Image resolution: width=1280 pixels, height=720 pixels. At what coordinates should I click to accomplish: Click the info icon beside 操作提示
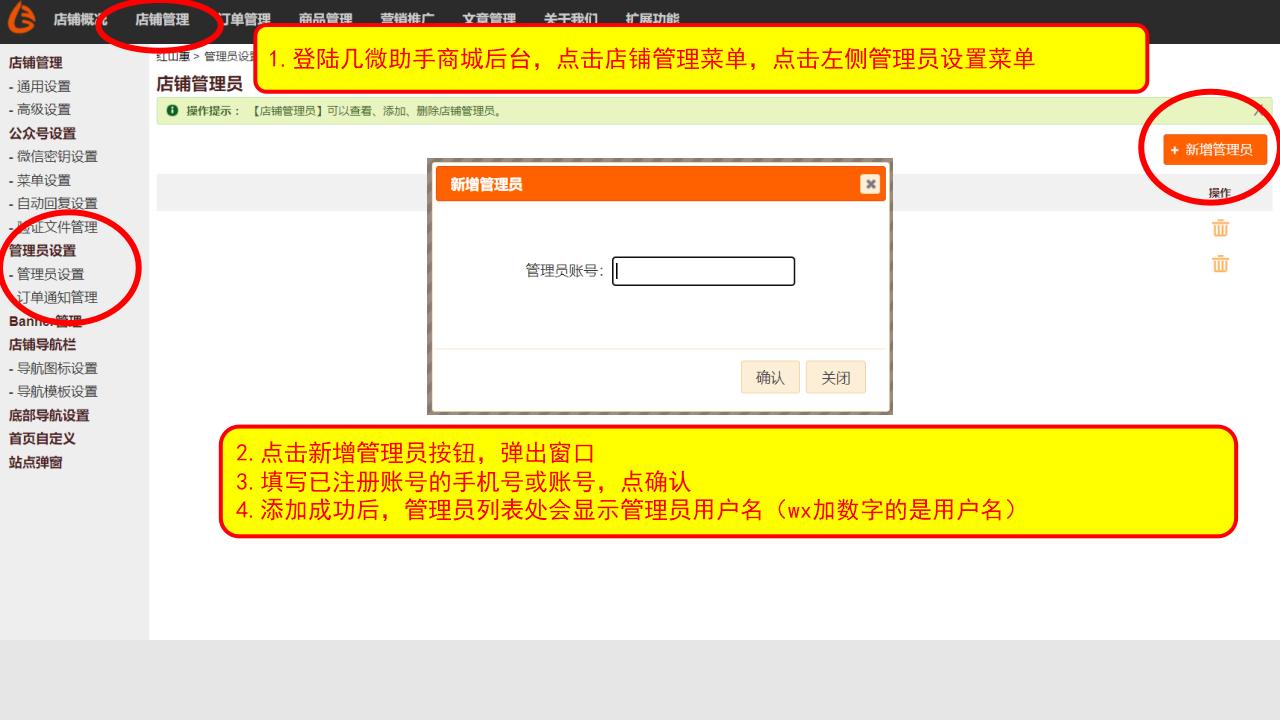coord(172,111)
